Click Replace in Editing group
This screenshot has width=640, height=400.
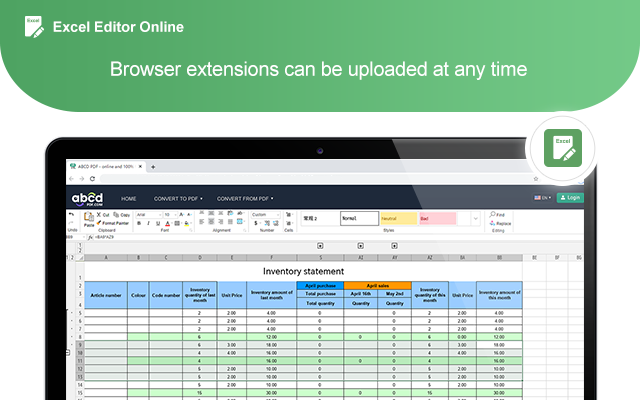tap(500, 223)
